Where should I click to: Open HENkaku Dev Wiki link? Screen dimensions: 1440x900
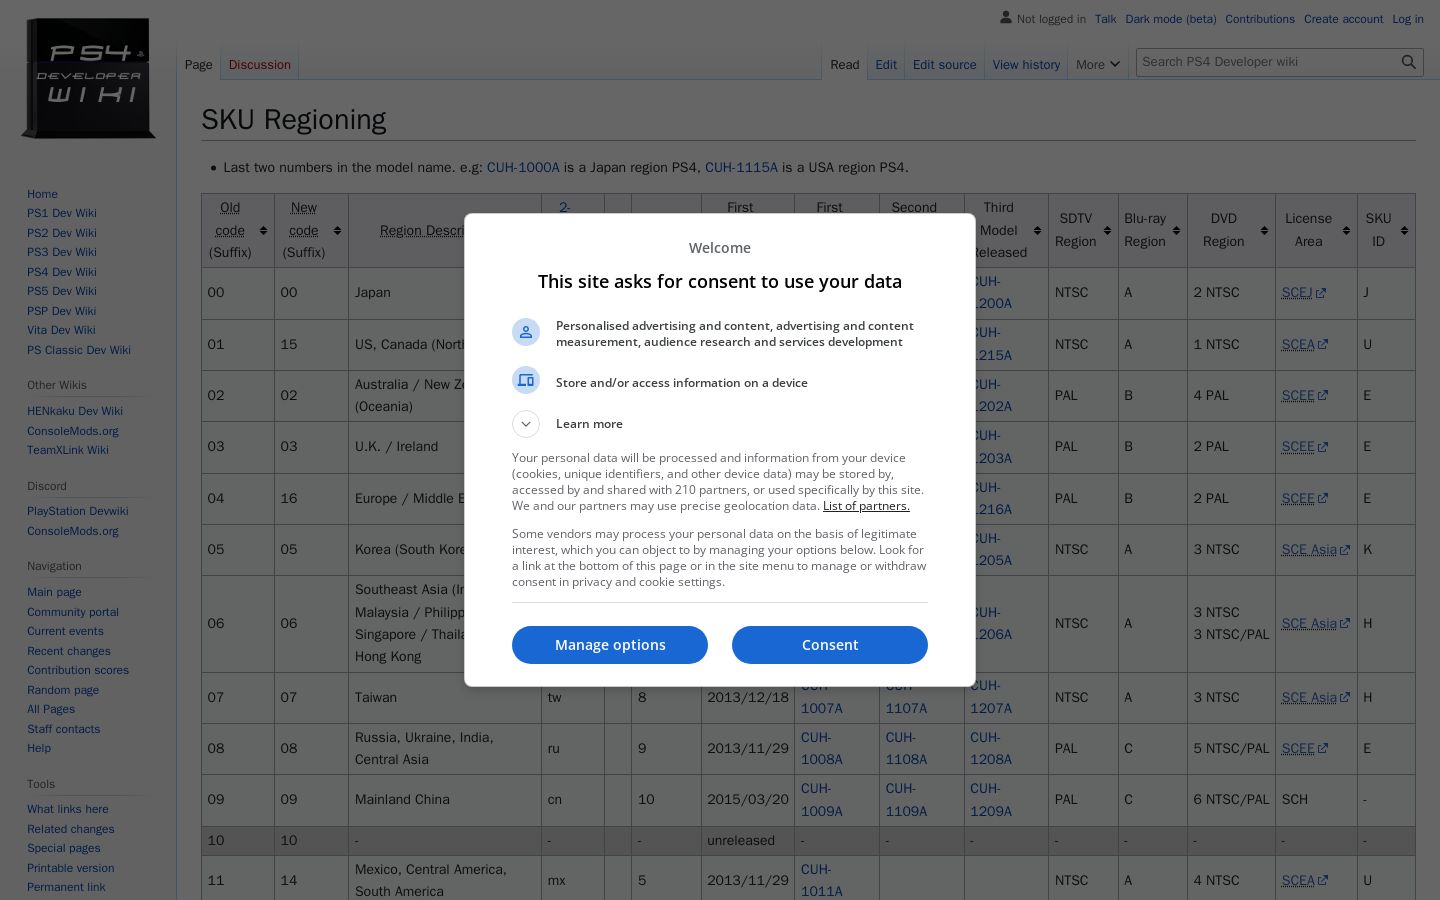[75, 411]
